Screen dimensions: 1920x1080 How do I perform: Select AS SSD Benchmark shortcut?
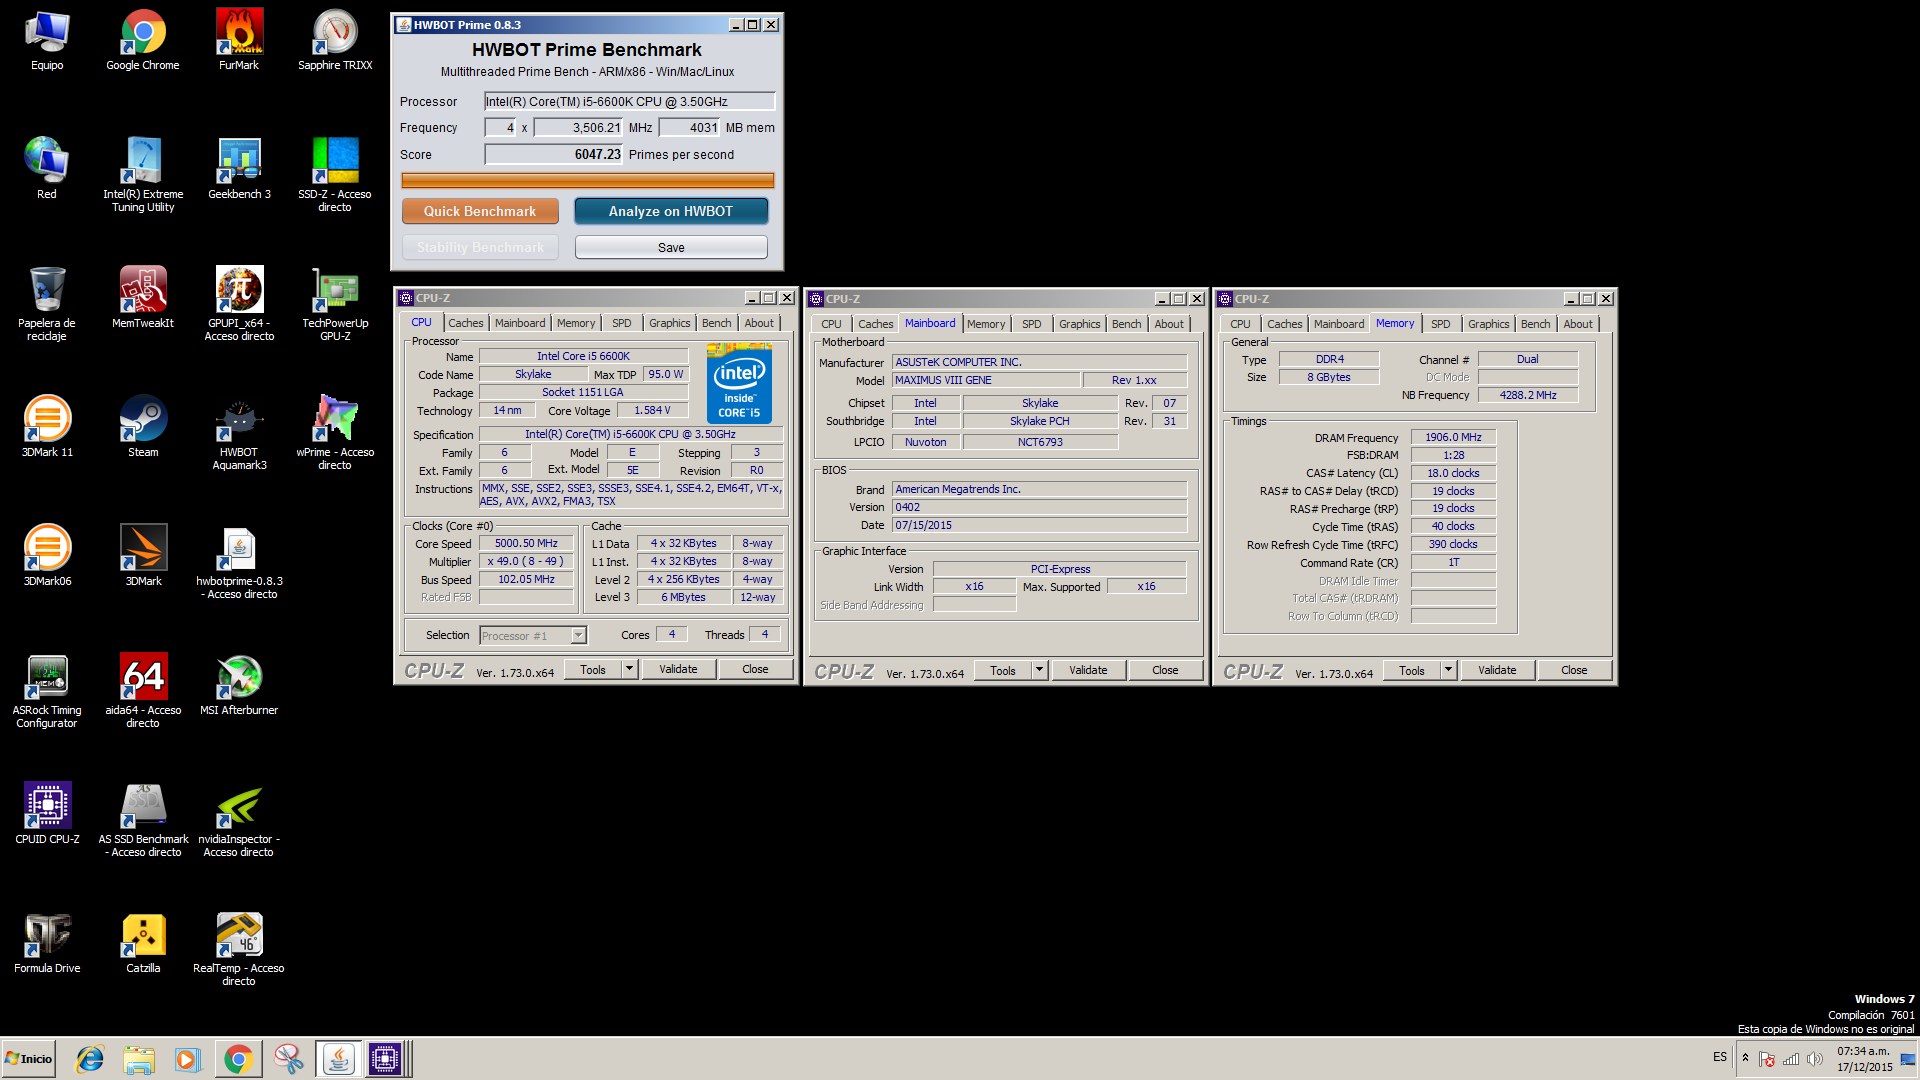point(143,820)
